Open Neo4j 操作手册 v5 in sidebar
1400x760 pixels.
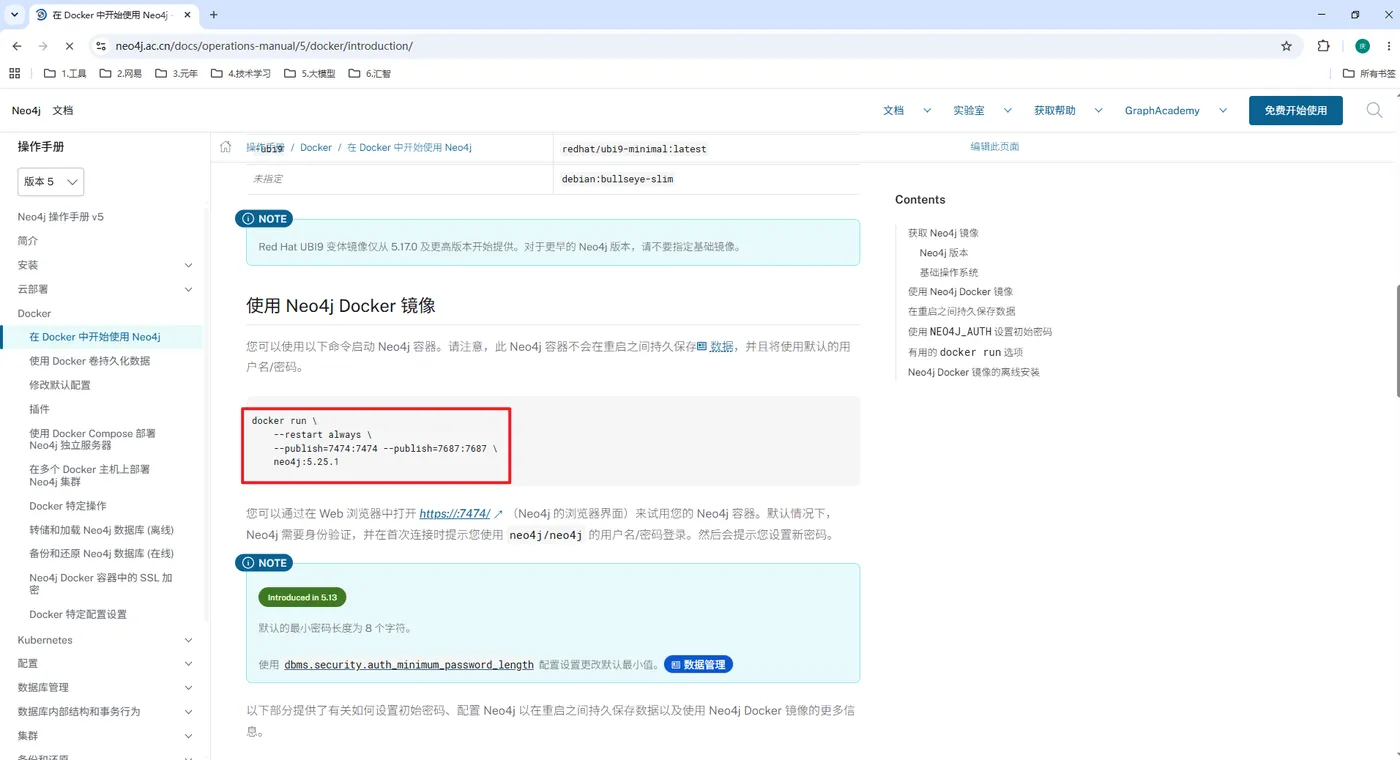[61, 217]
